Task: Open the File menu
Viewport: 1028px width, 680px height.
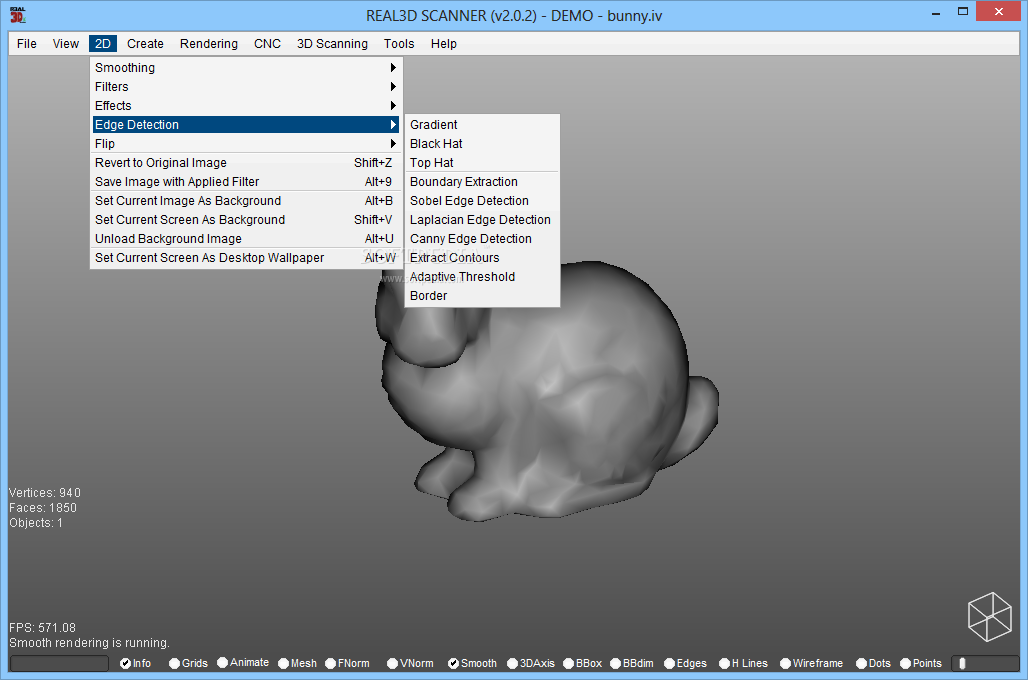Action: click(x=27, y=43)
